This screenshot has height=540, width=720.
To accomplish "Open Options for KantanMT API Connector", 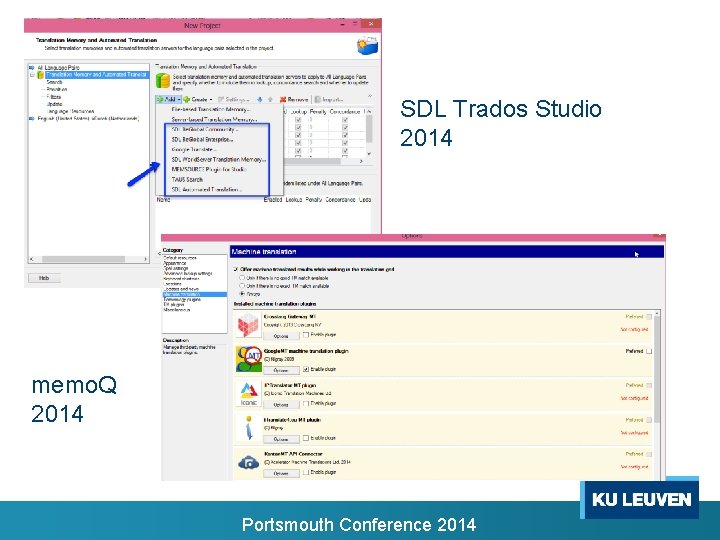I will pos(281,473).
